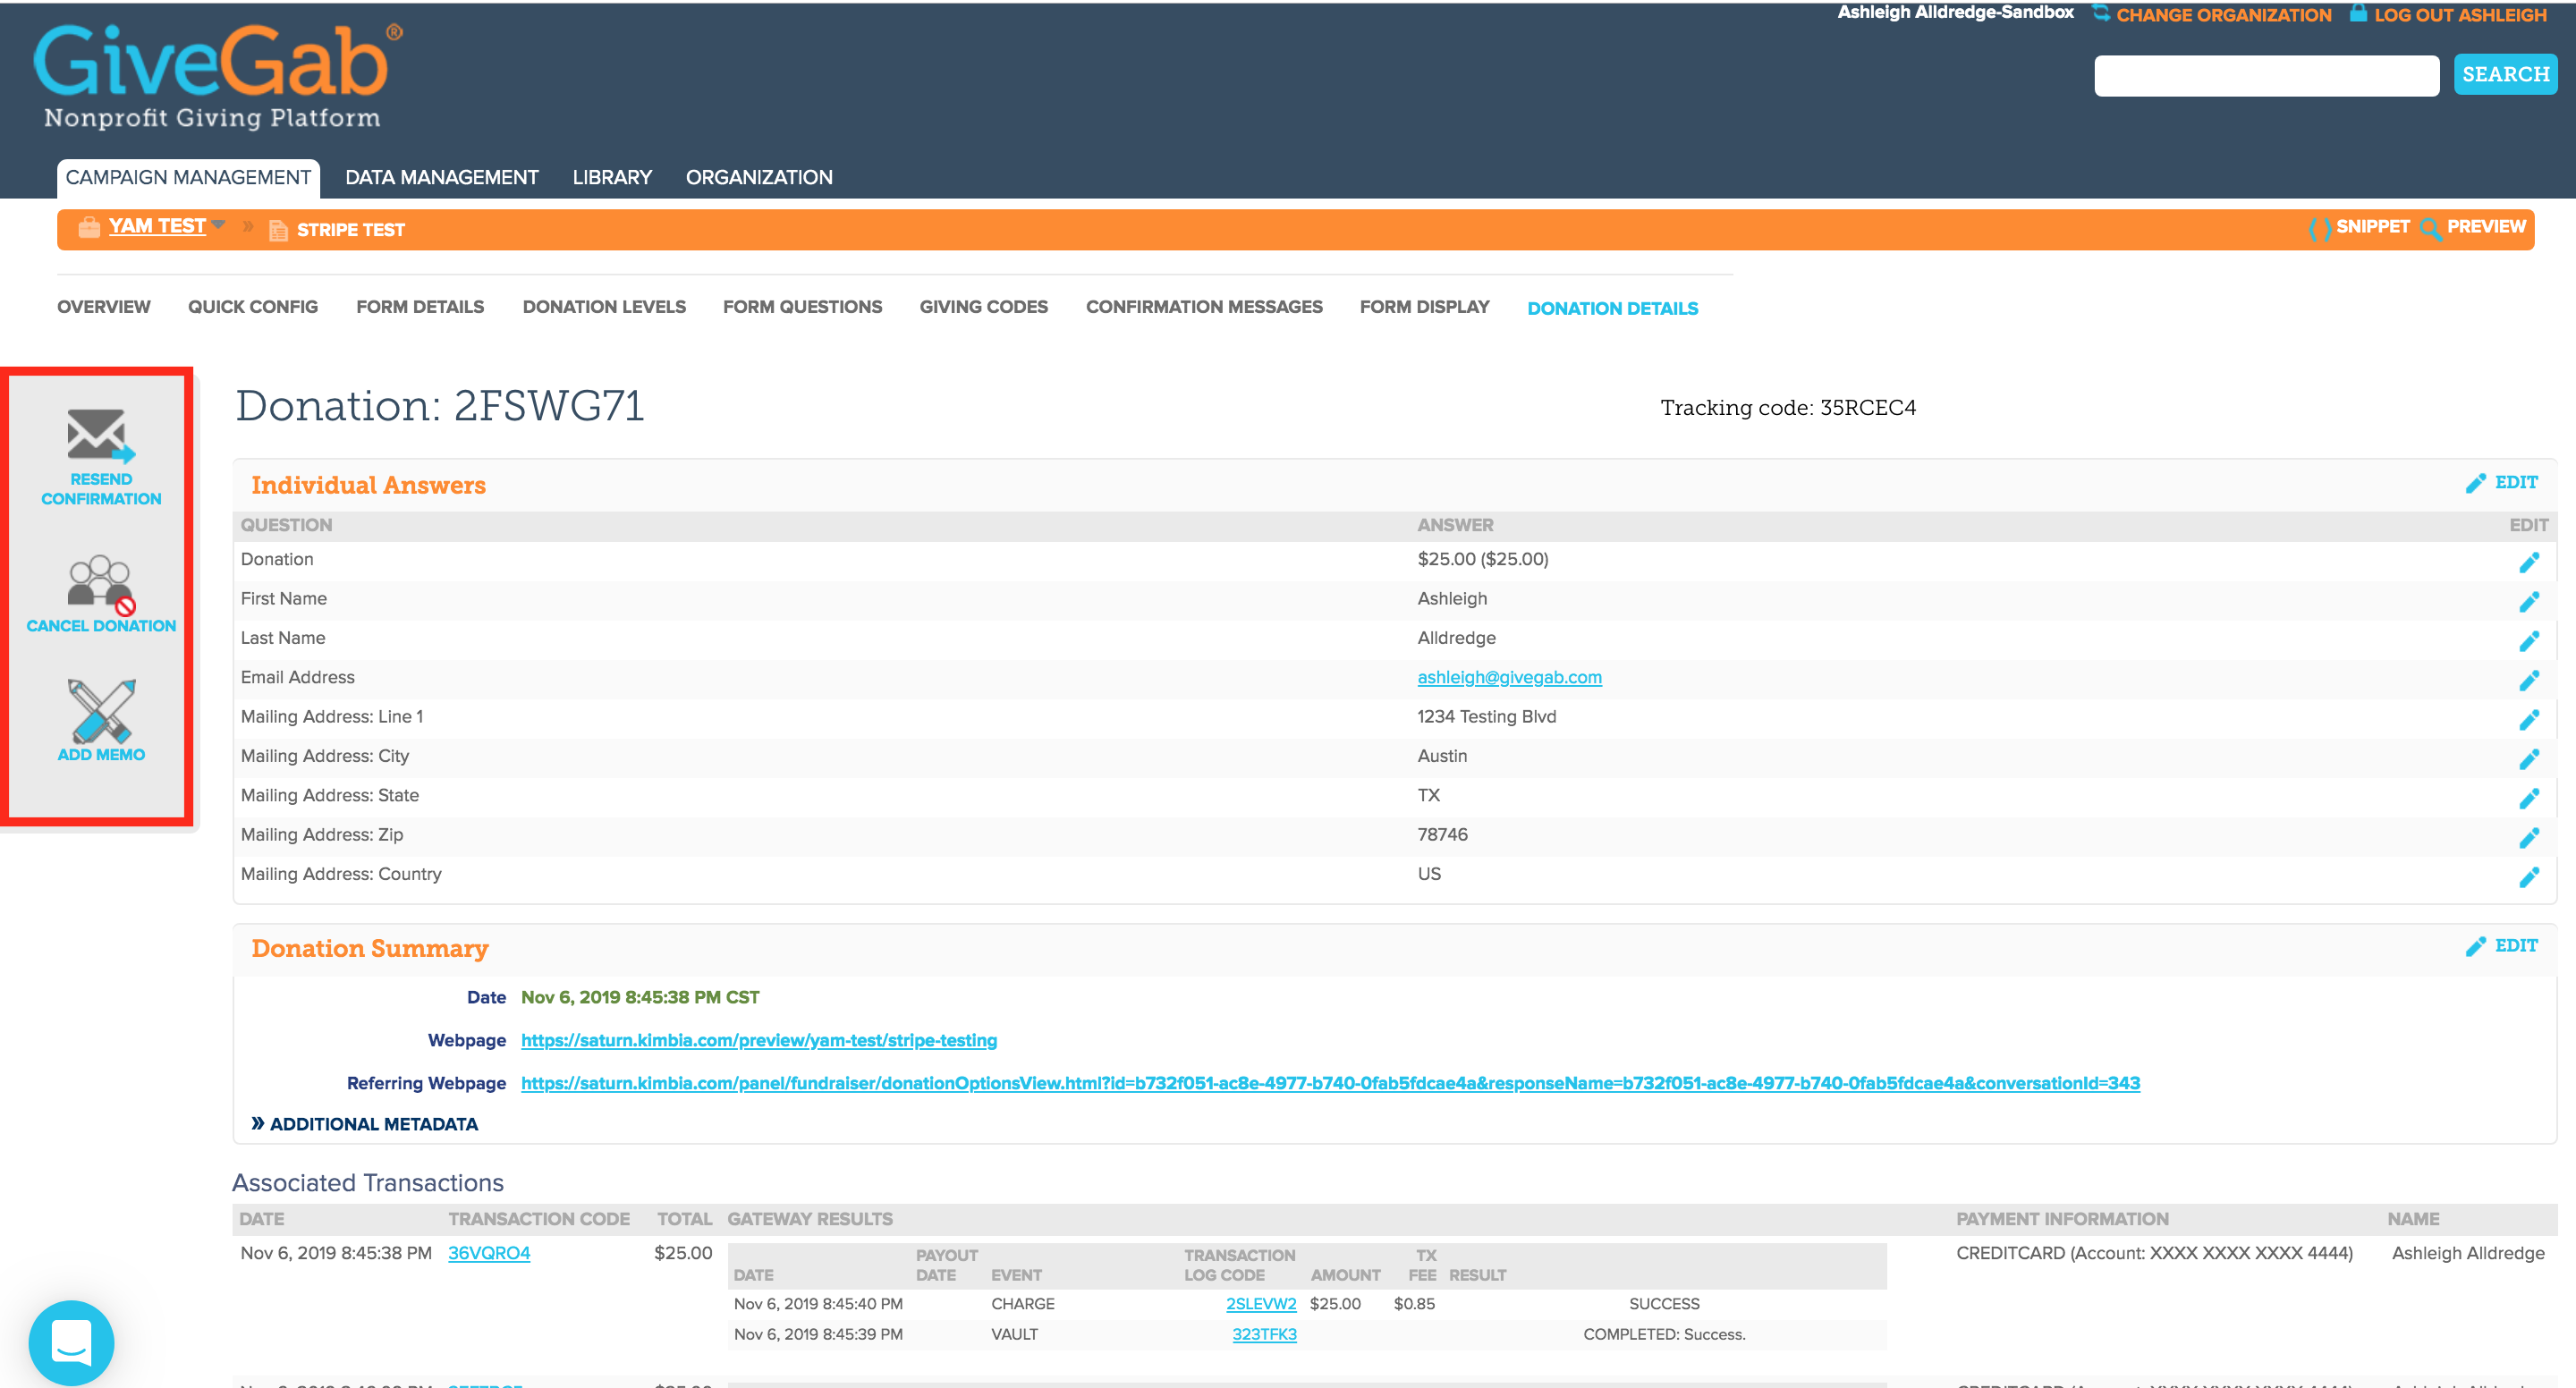Edit Mailing Address Zip pencil
The image size is (2576, 1388).
coord(2529,837)
